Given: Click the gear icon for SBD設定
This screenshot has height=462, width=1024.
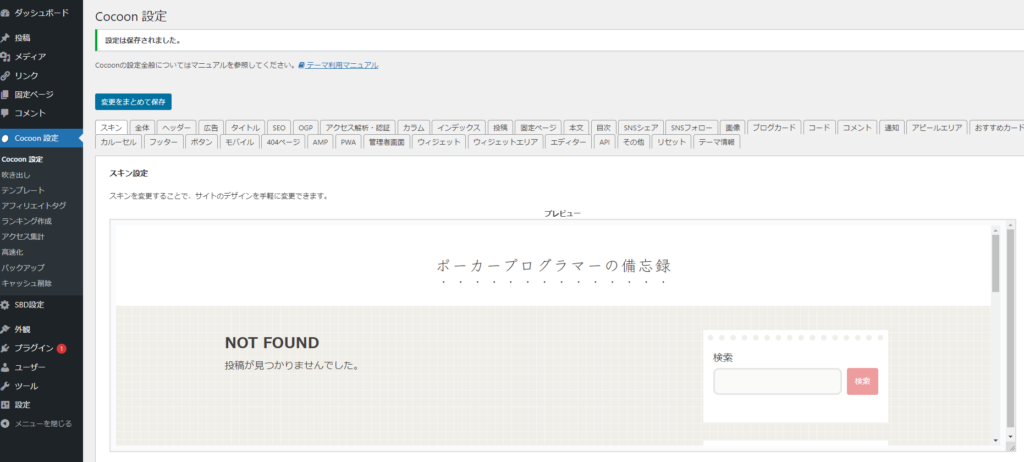Looking at the screenshot, I should point(5,305).
